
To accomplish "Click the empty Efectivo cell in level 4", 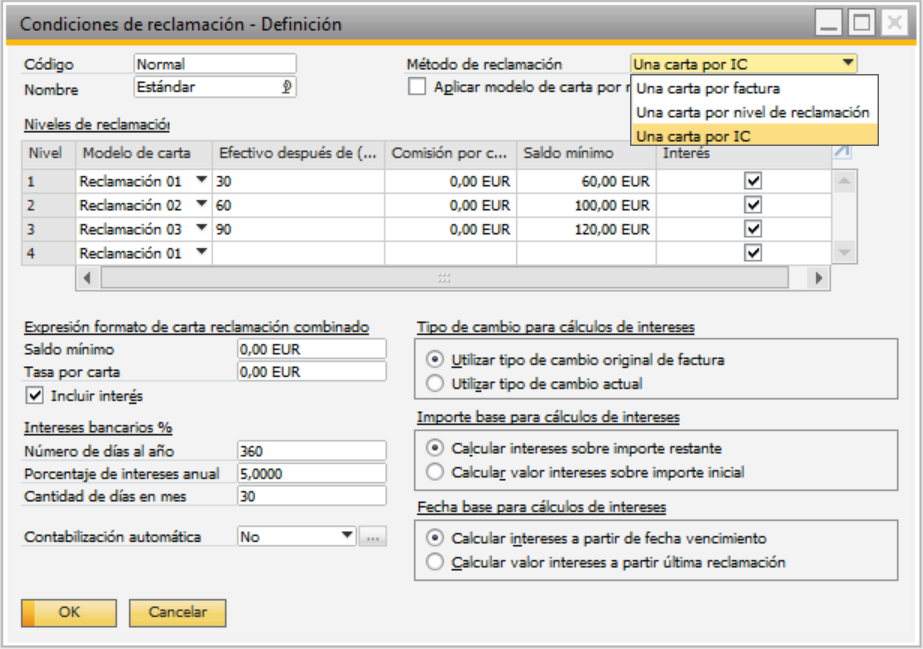I will [x=298, y=254].
